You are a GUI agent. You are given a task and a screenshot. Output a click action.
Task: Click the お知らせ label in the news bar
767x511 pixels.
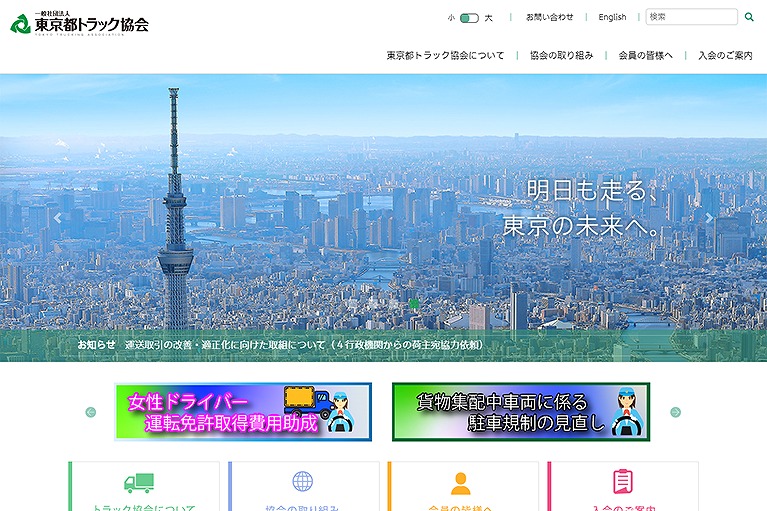(x=96, y=345)
